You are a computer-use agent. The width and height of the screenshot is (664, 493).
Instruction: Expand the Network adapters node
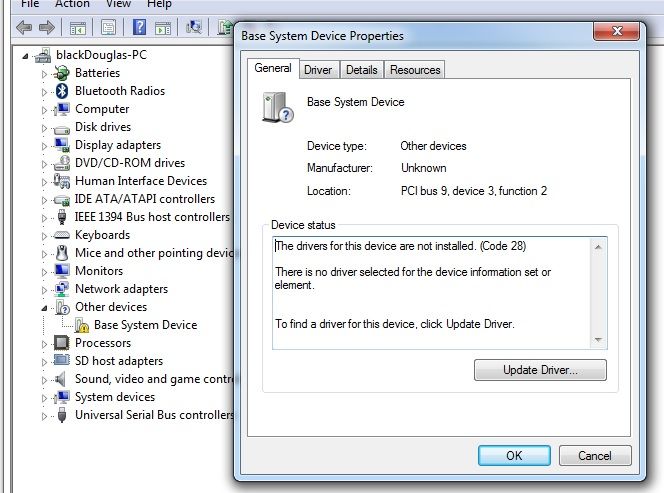tap(44, 289)
